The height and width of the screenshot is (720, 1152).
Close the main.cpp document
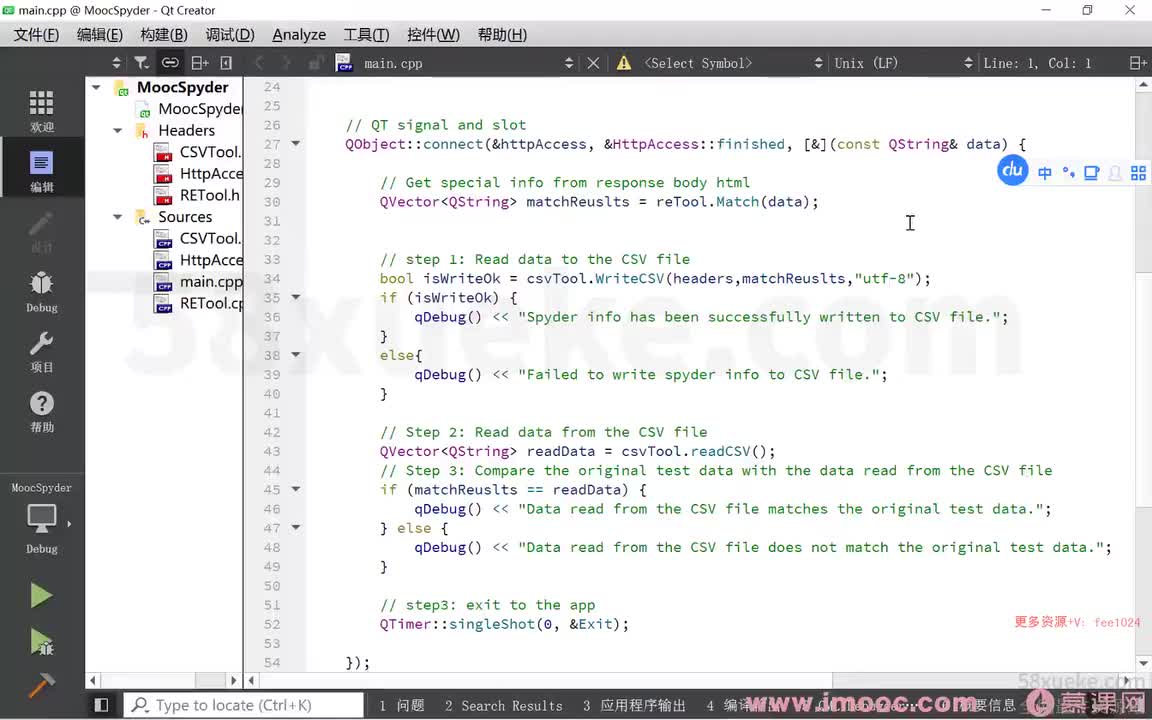(594, 63)
